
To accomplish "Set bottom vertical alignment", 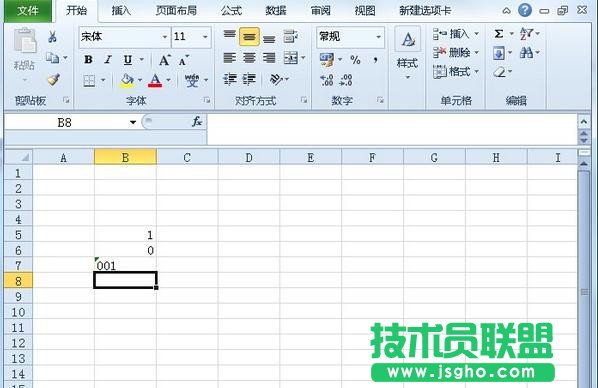I will click(x=269, y=38).
